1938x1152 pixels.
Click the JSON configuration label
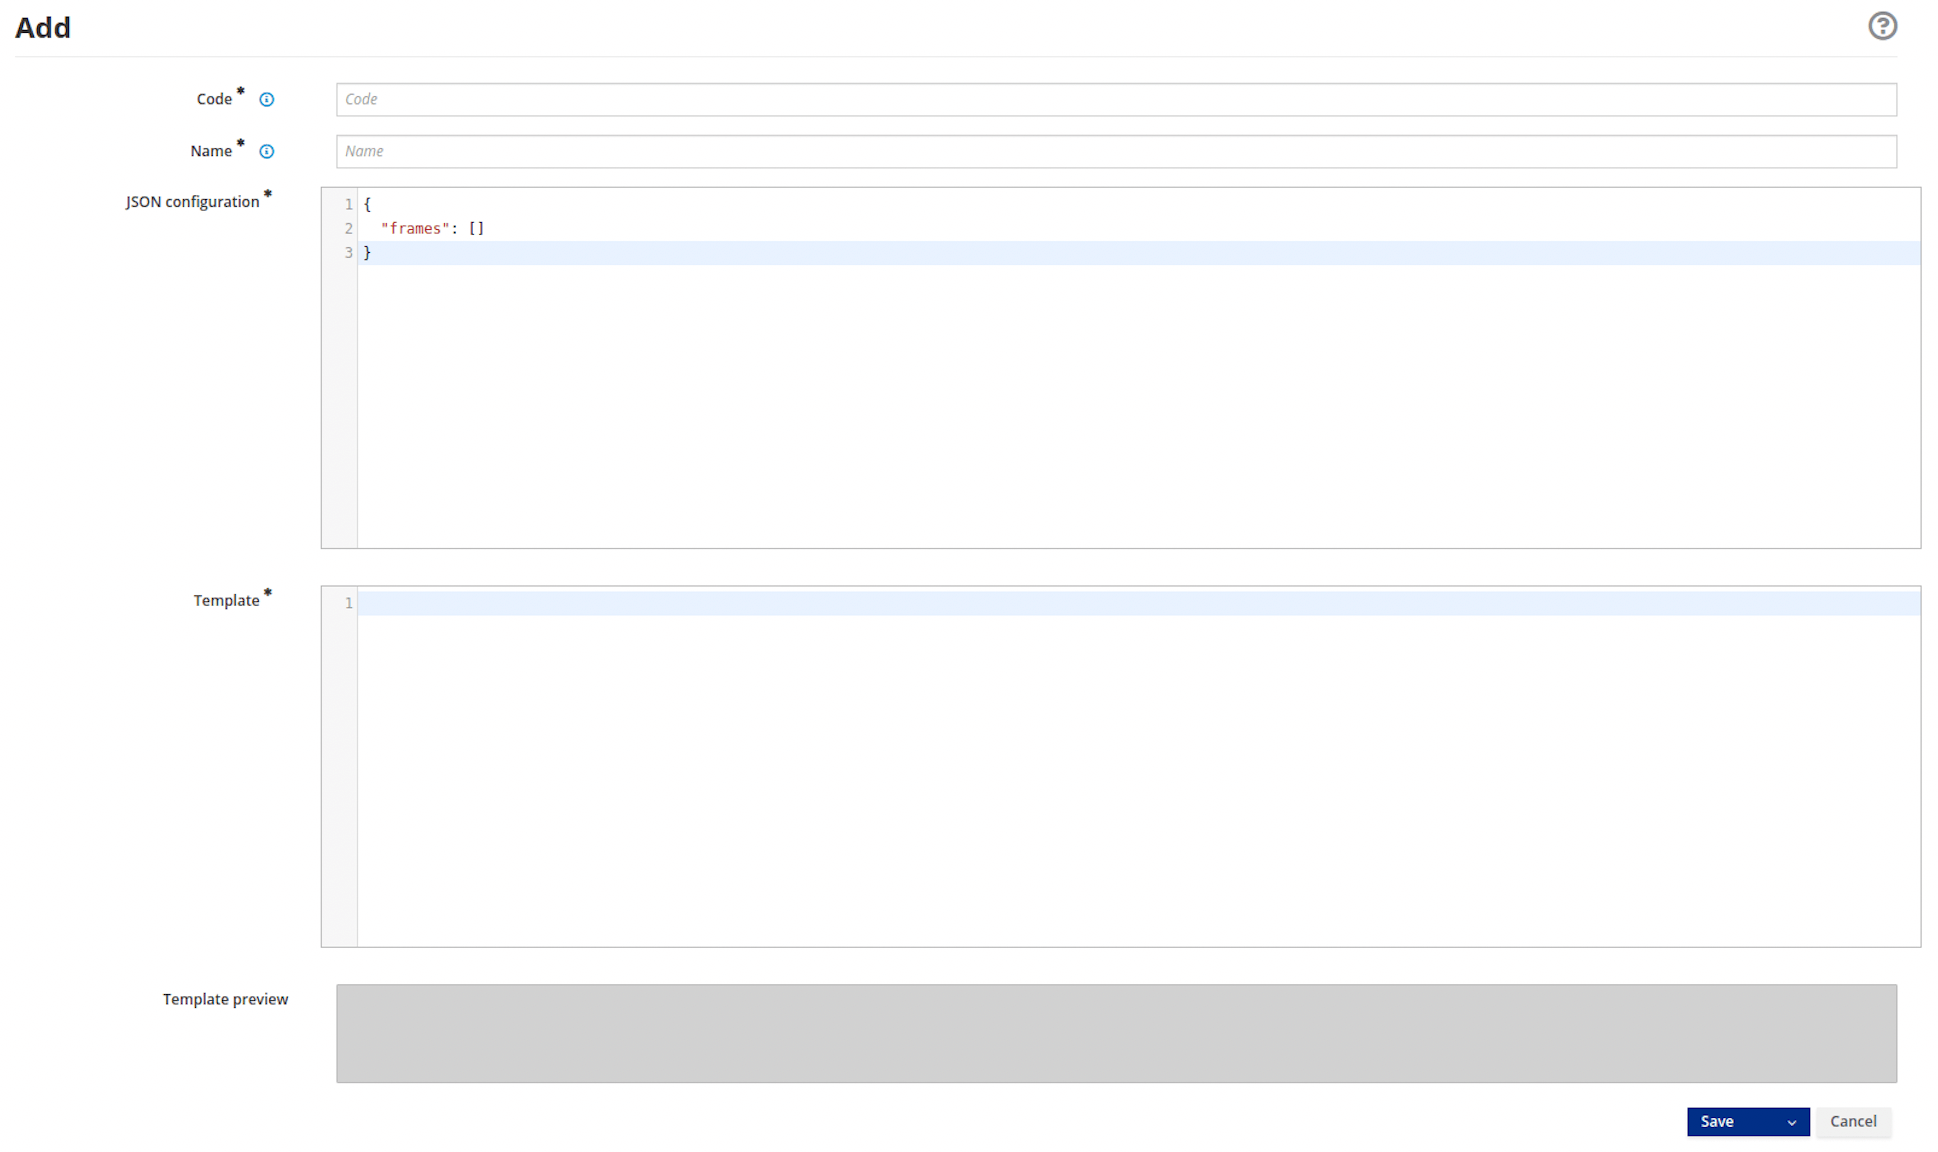point(192,202)
